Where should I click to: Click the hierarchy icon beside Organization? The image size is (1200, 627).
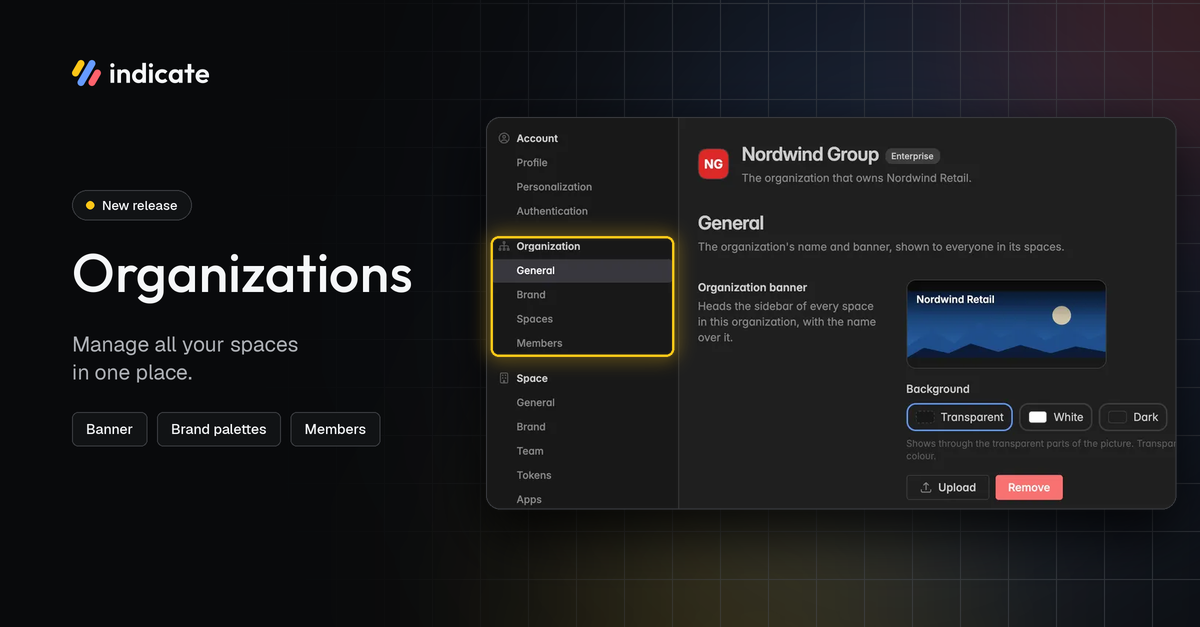point(504,246)
